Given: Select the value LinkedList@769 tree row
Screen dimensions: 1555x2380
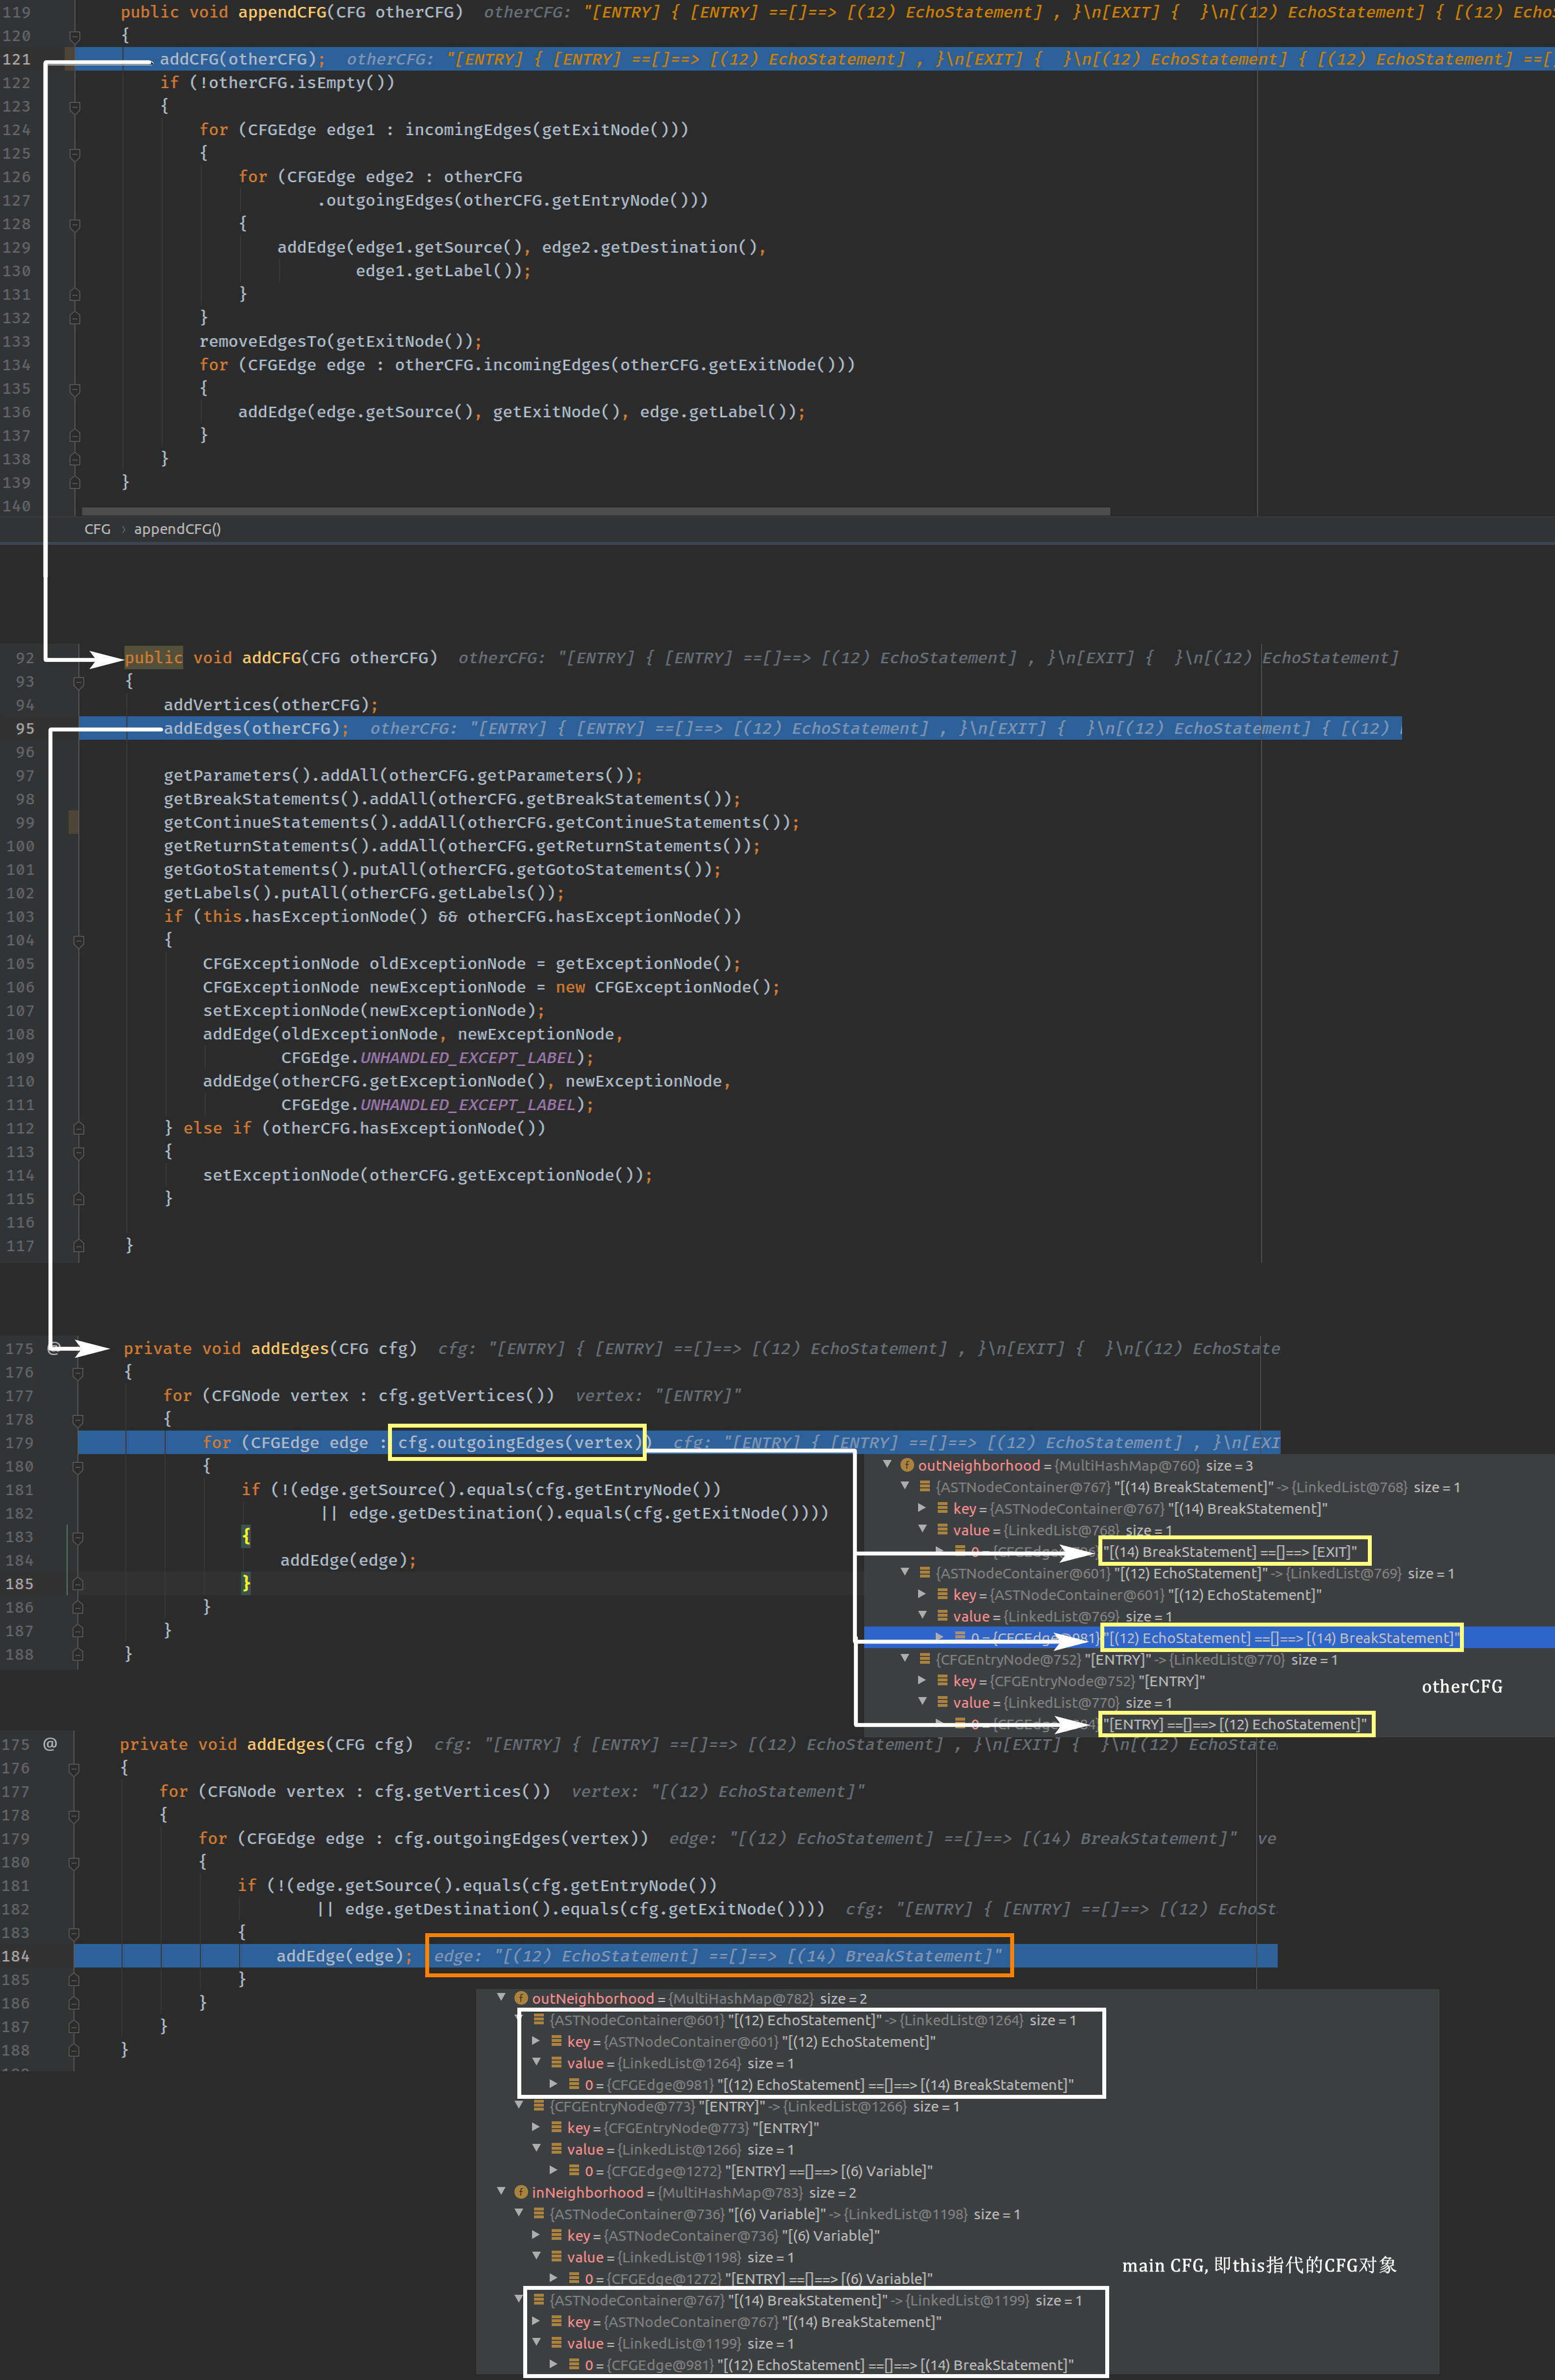Looking at the screenshot, I should click(1209, 1616).
